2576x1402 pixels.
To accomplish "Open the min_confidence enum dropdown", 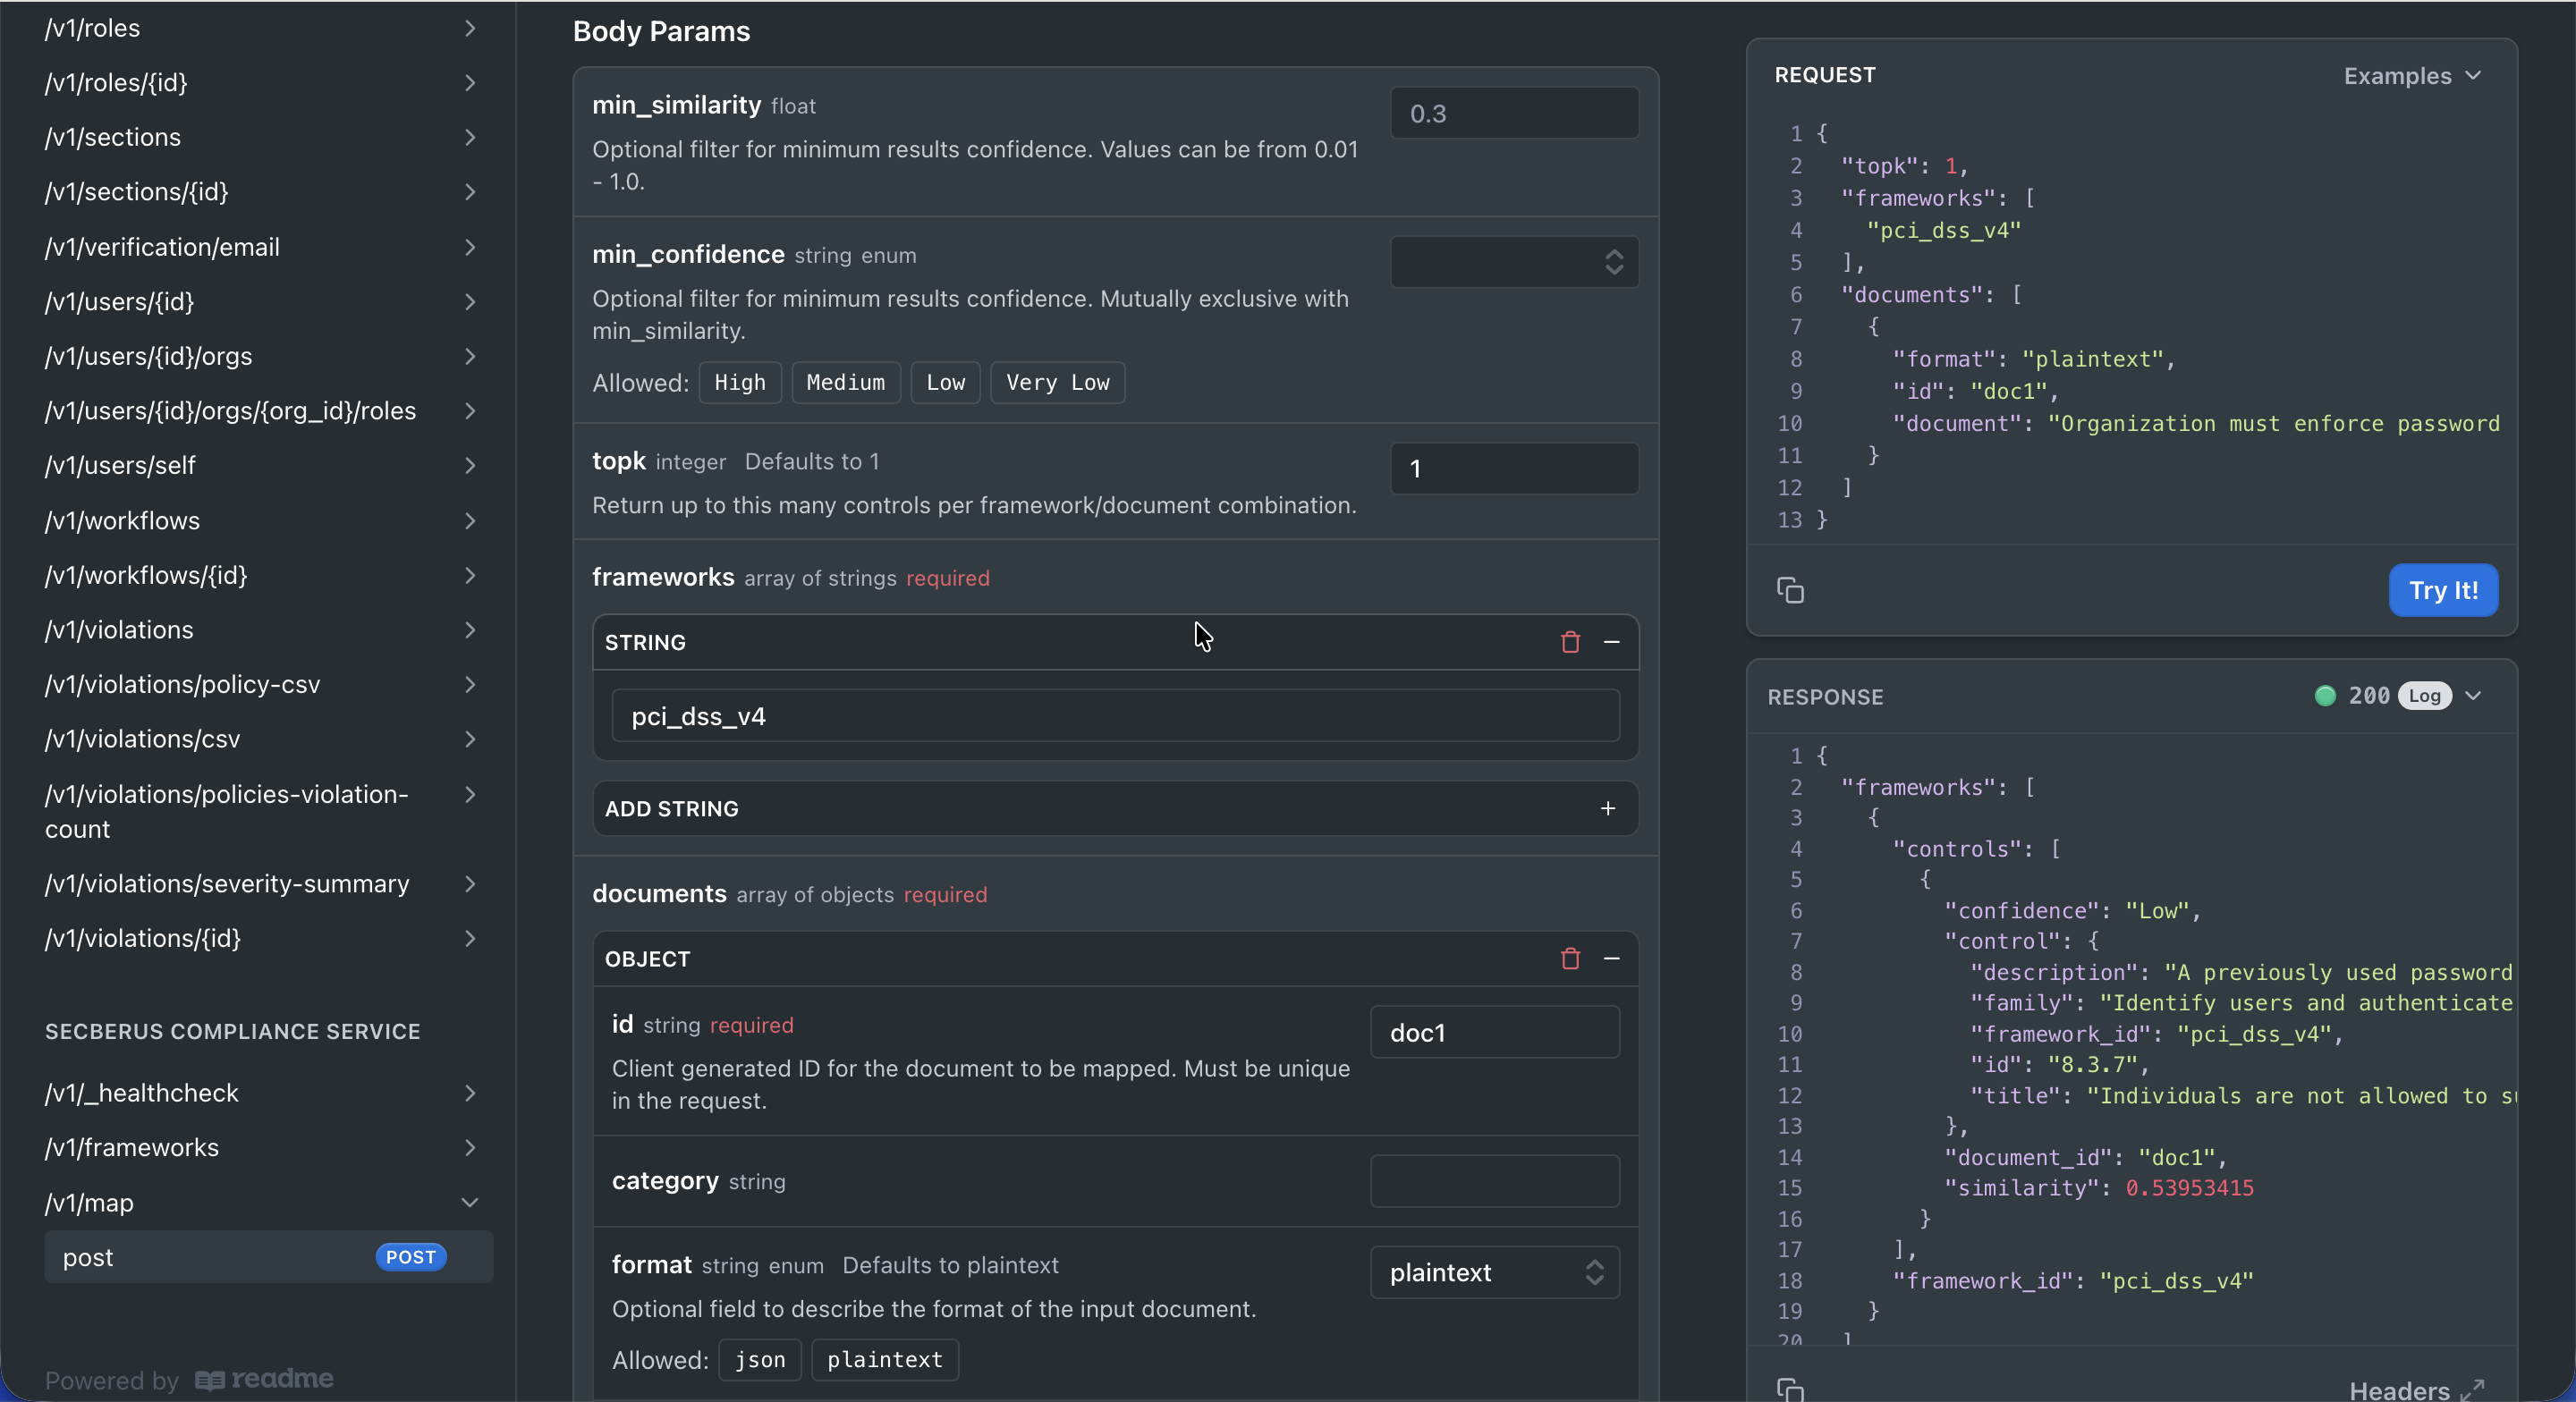I will coord(1514,262).
